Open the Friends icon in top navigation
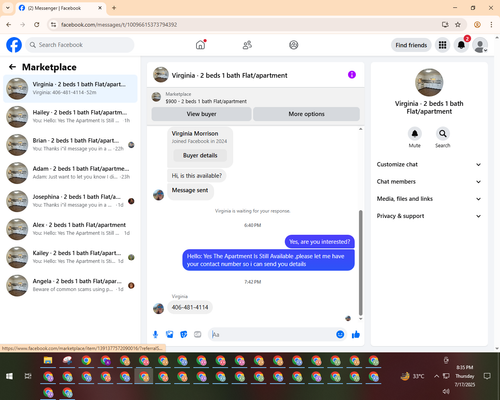Image resolution: width=500 pixels, height=400 pixels. (x=247, y=45)
